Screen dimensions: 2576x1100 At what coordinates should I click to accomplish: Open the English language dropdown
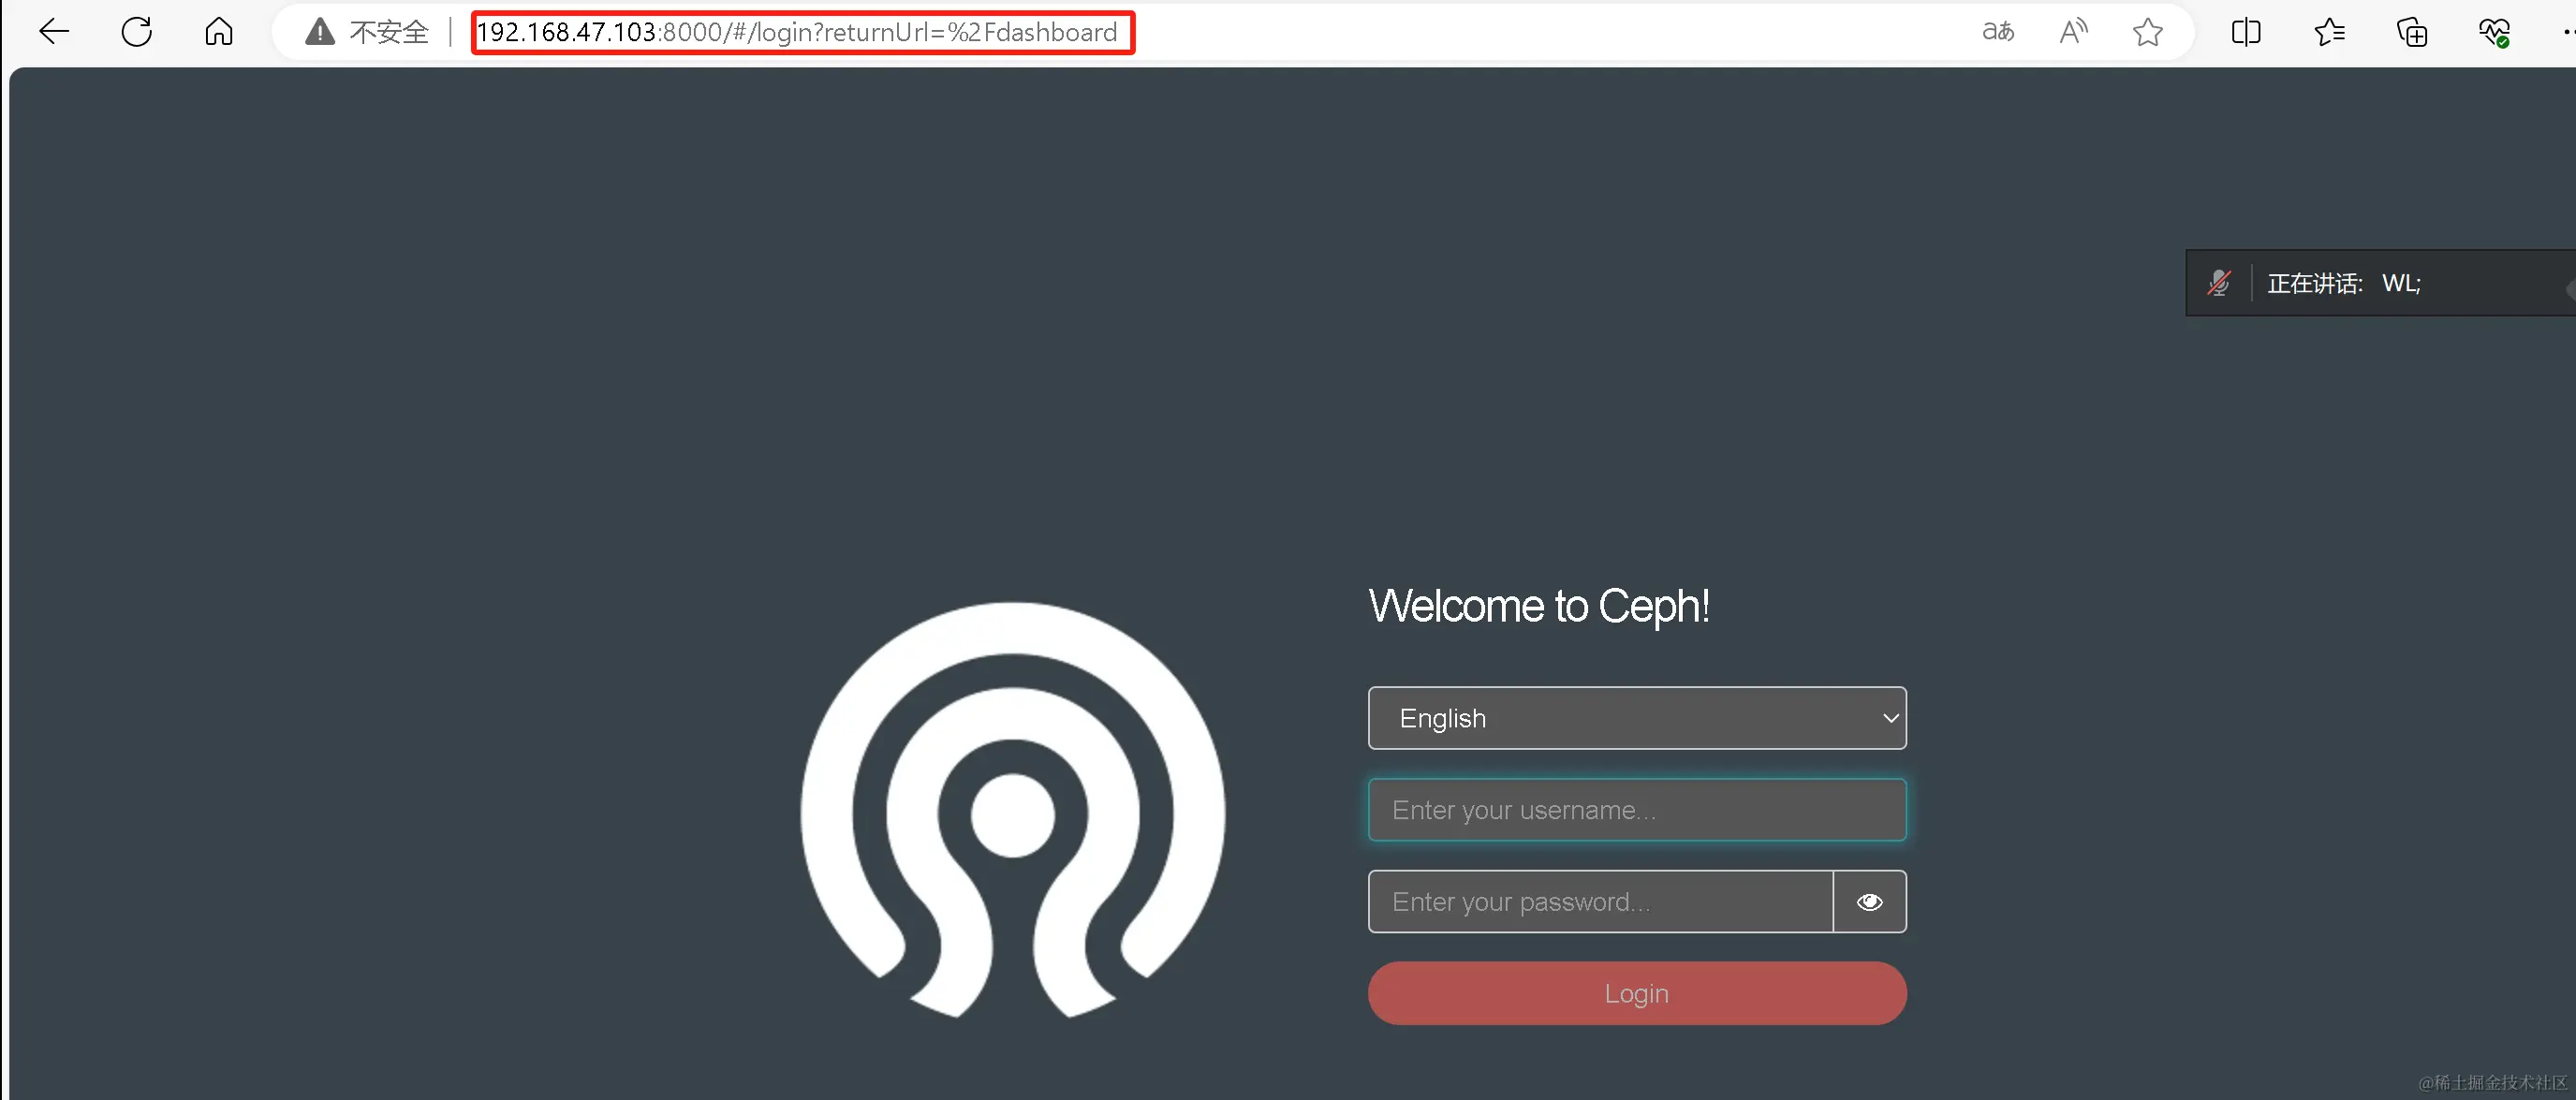point(1636,718)
